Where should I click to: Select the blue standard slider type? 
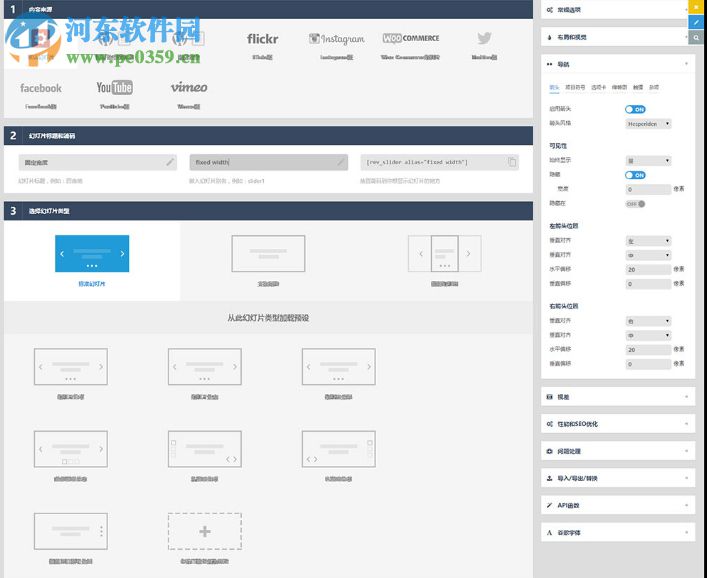pos(92,253)
